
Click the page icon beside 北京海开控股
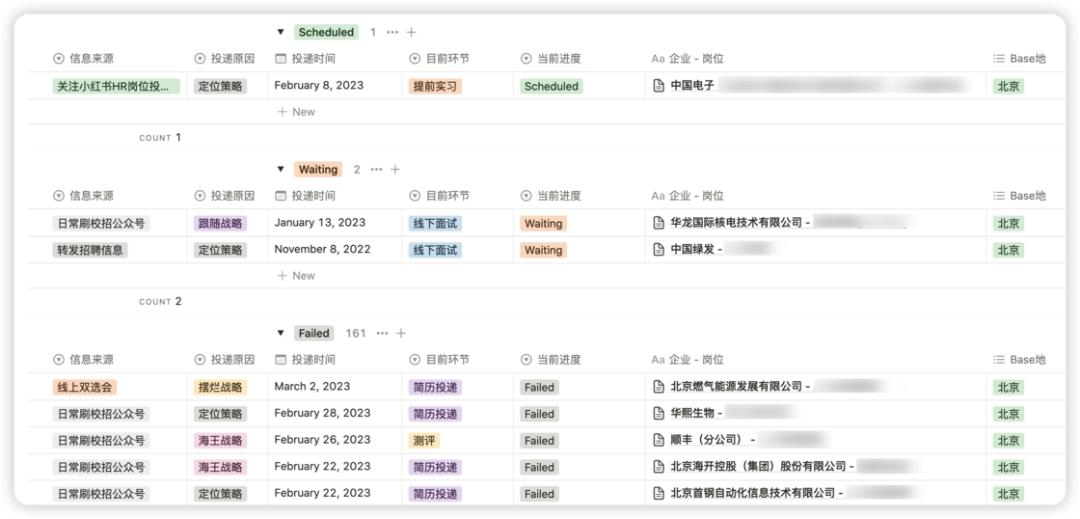(658, 467)
